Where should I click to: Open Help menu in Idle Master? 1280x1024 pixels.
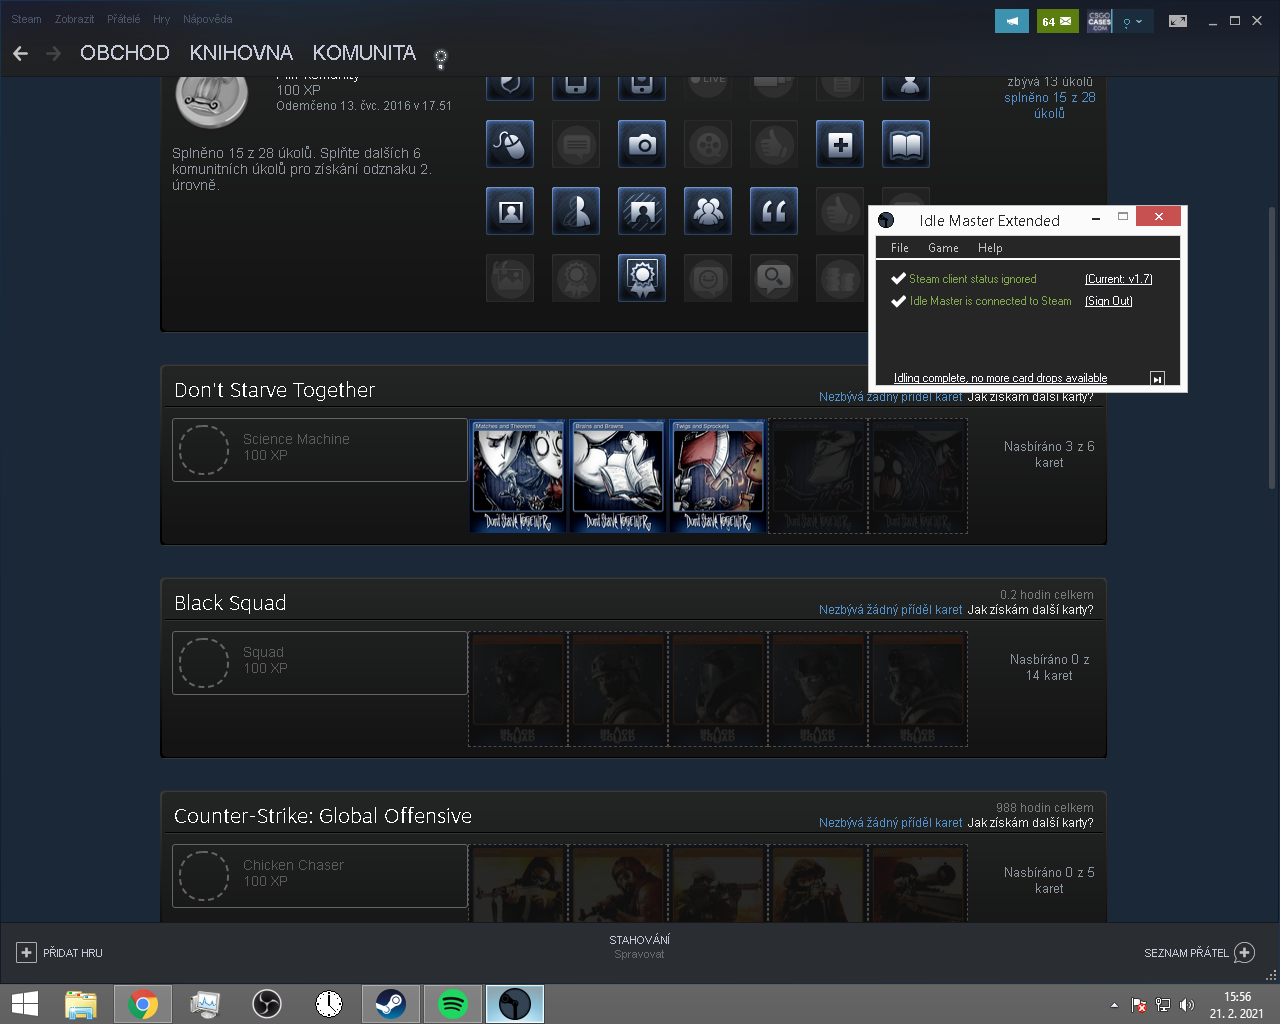pos(990,248)
